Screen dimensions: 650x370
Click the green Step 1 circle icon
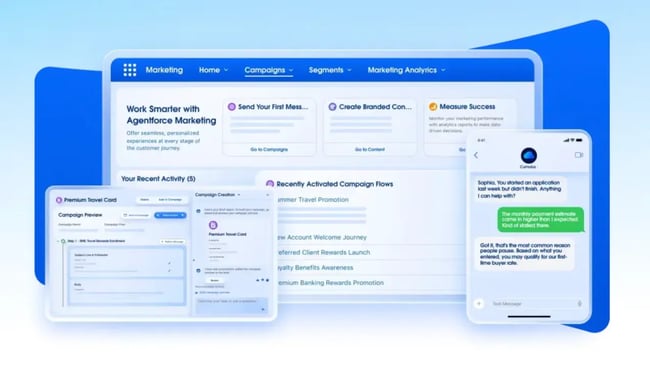63,241
